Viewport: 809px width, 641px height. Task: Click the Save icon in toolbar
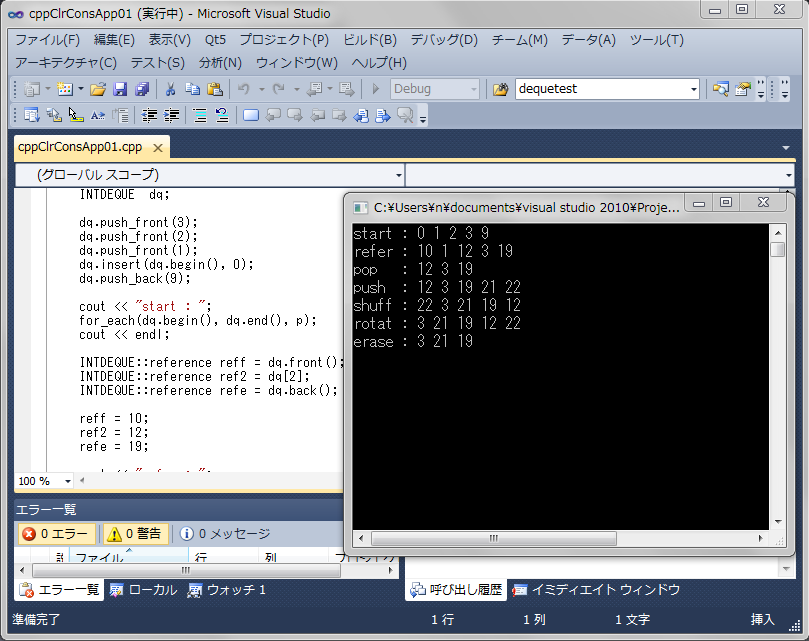(x=120, y=89)
